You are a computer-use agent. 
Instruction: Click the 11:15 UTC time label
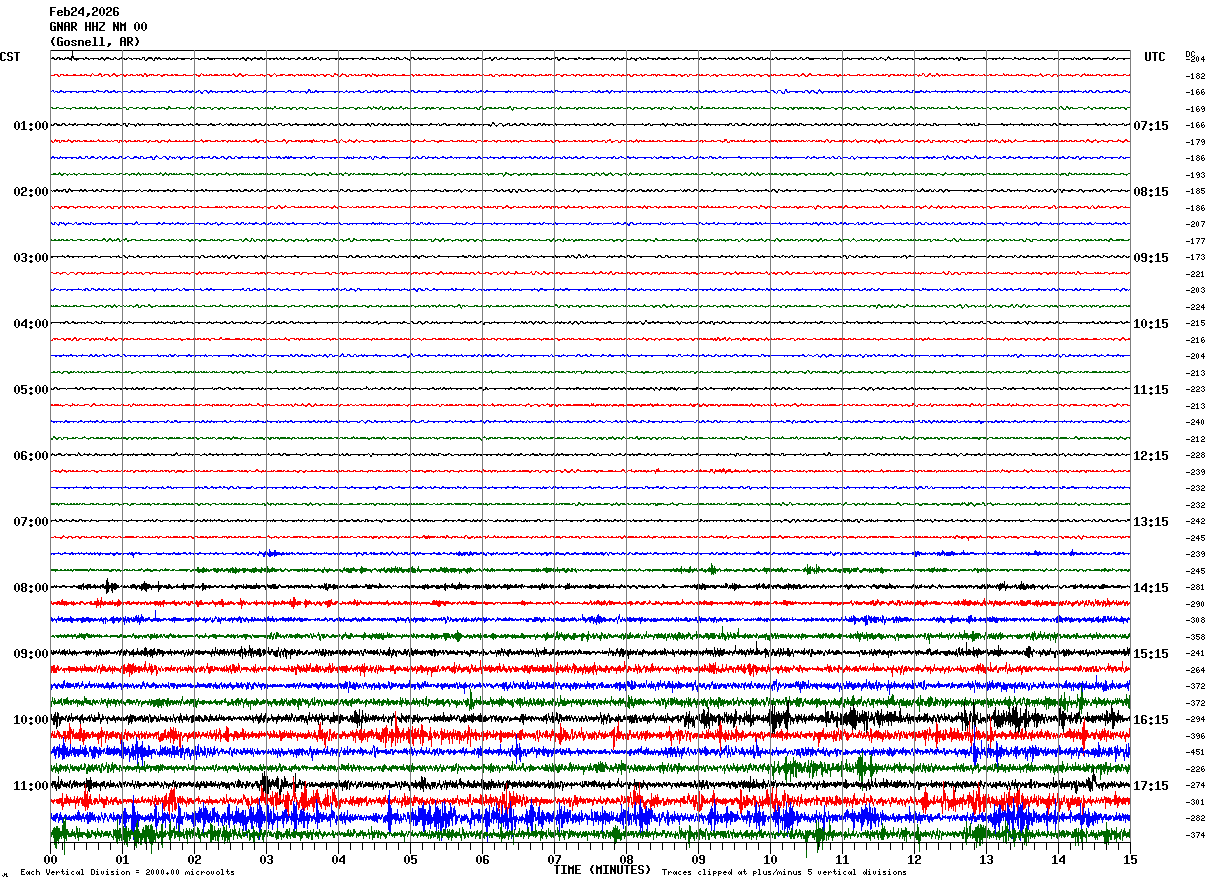tap(1151, 390)
